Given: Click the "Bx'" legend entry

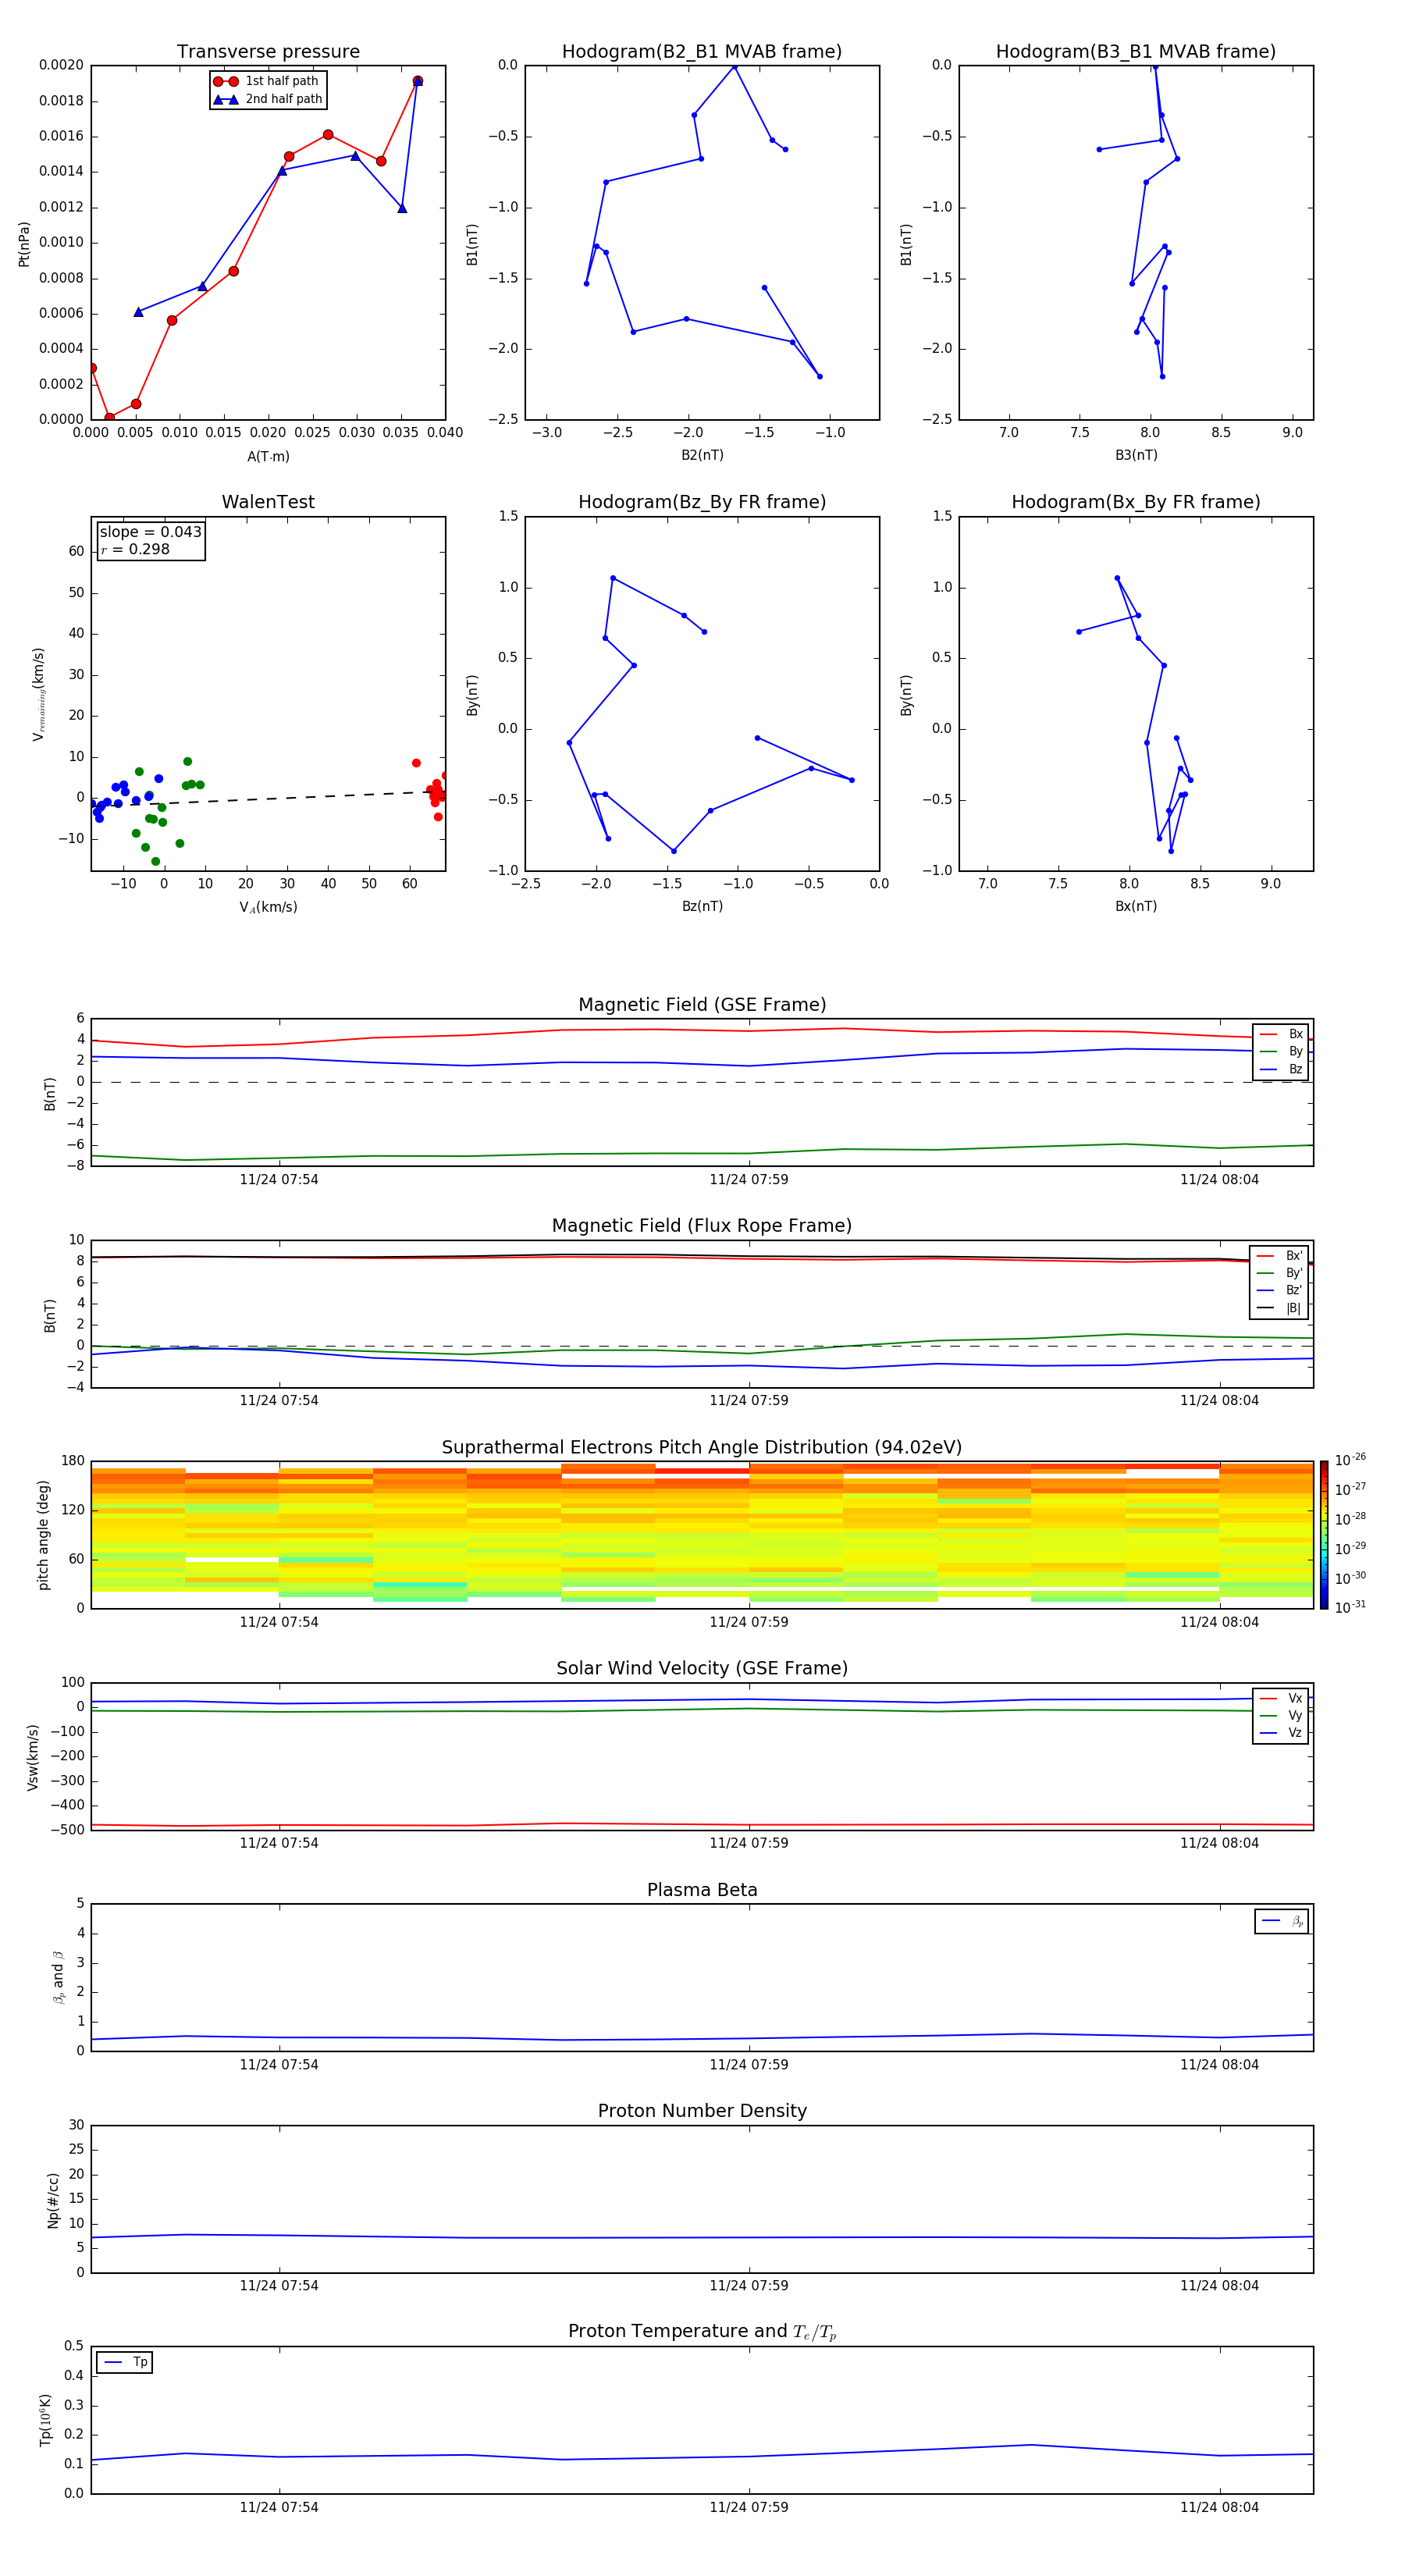Looking at the screenshot, I should pos(1280,1256).
